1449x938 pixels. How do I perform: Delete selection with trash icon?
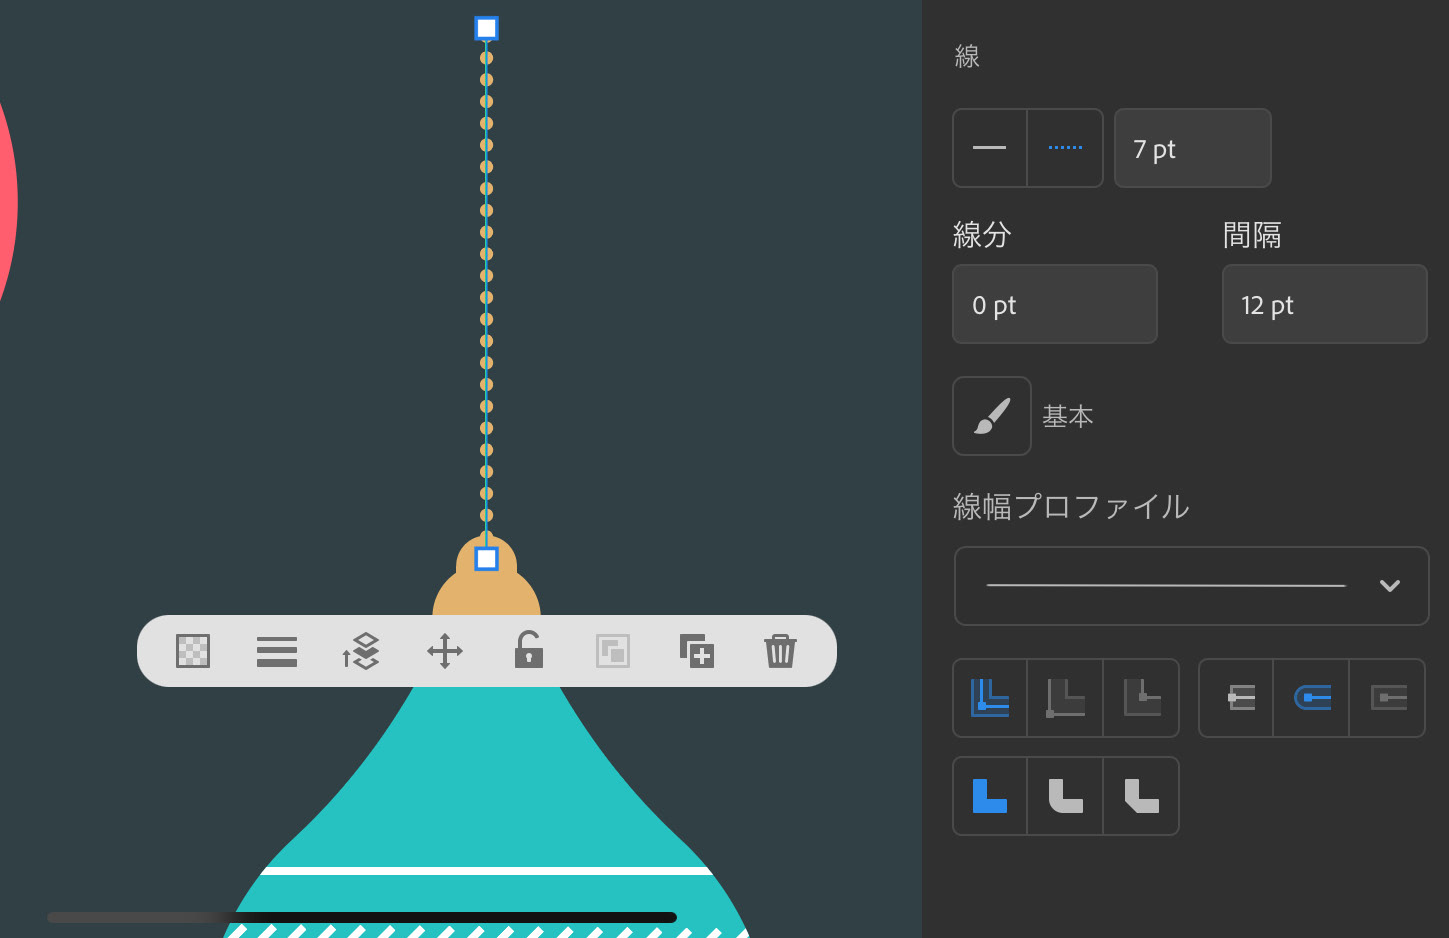[x=780, y=651]
